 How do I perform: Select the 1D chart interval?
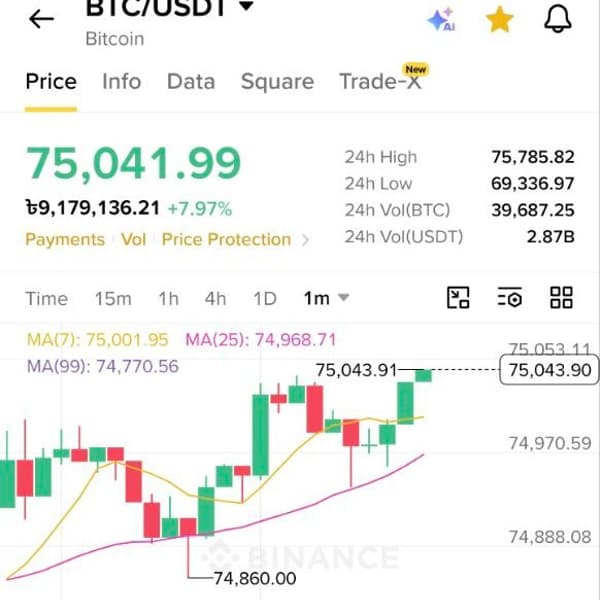[x=265, y=298]
